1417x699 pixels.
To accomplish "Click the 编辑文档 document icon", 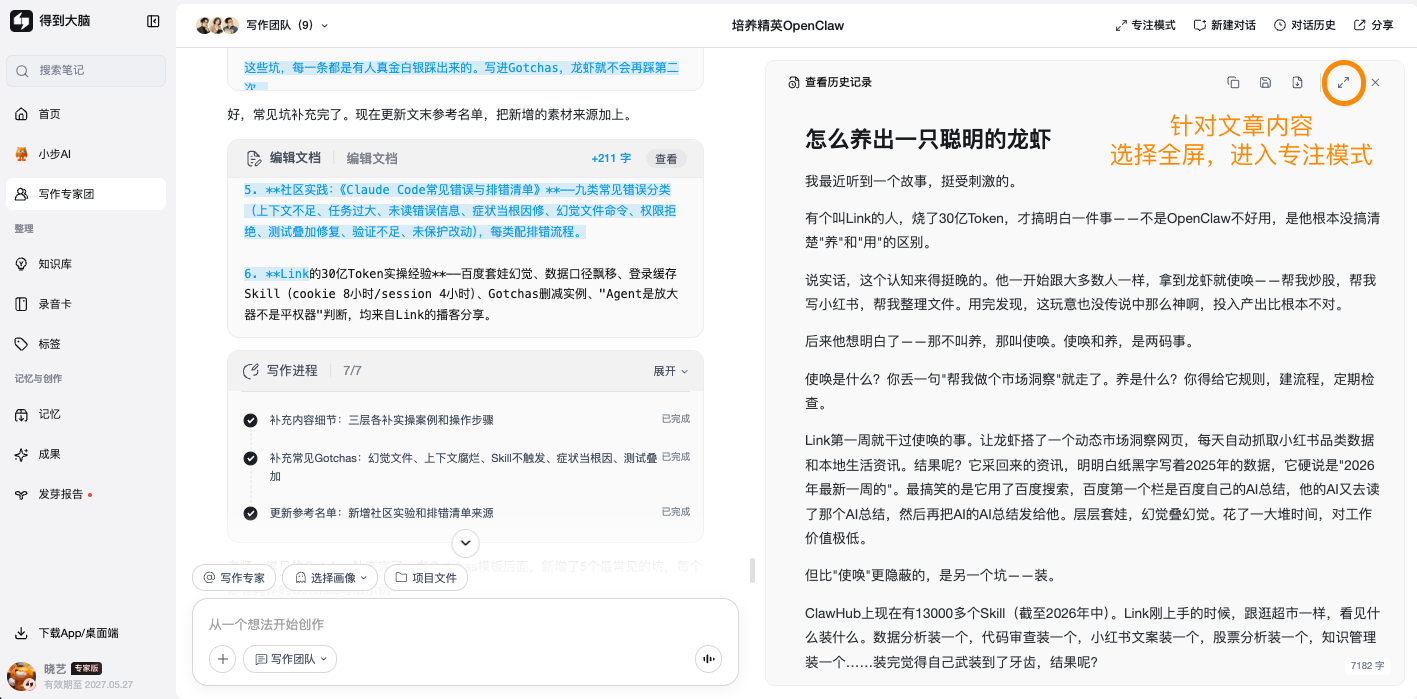I will 253,158.
